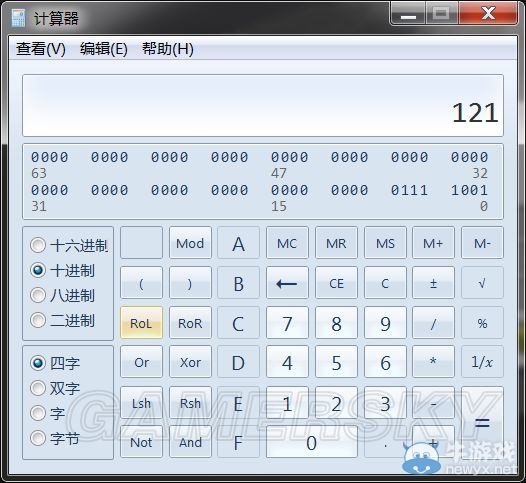Viewport: 526px width, 483px height.
Task: Click the calculator icon in title bar
Action: [18, 18]
